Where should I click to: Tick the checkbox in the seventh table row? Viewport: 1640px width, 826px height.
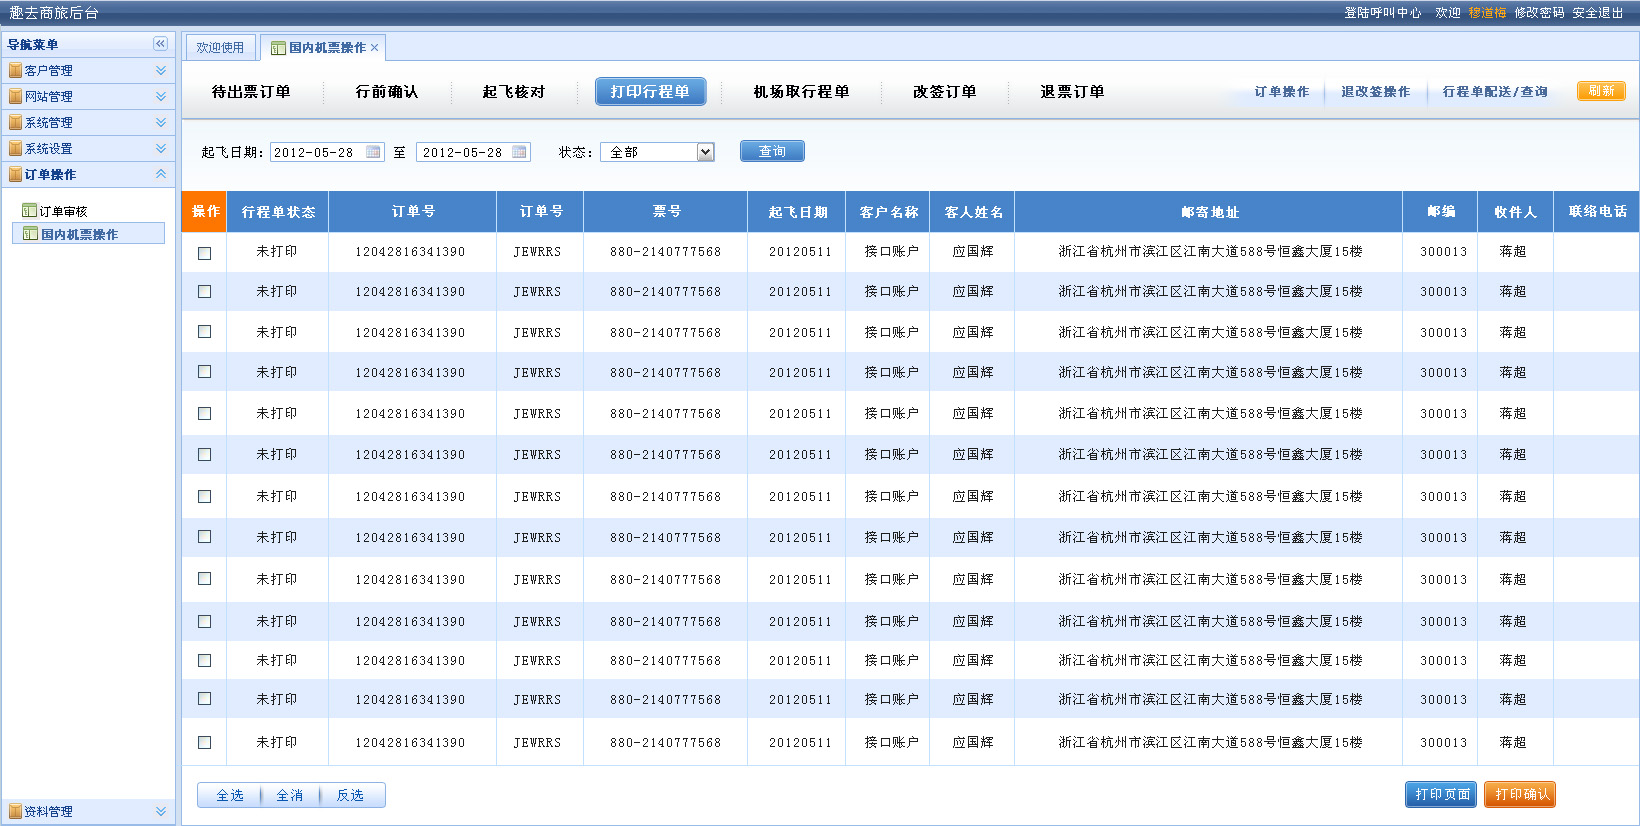[x=205, y=497]
